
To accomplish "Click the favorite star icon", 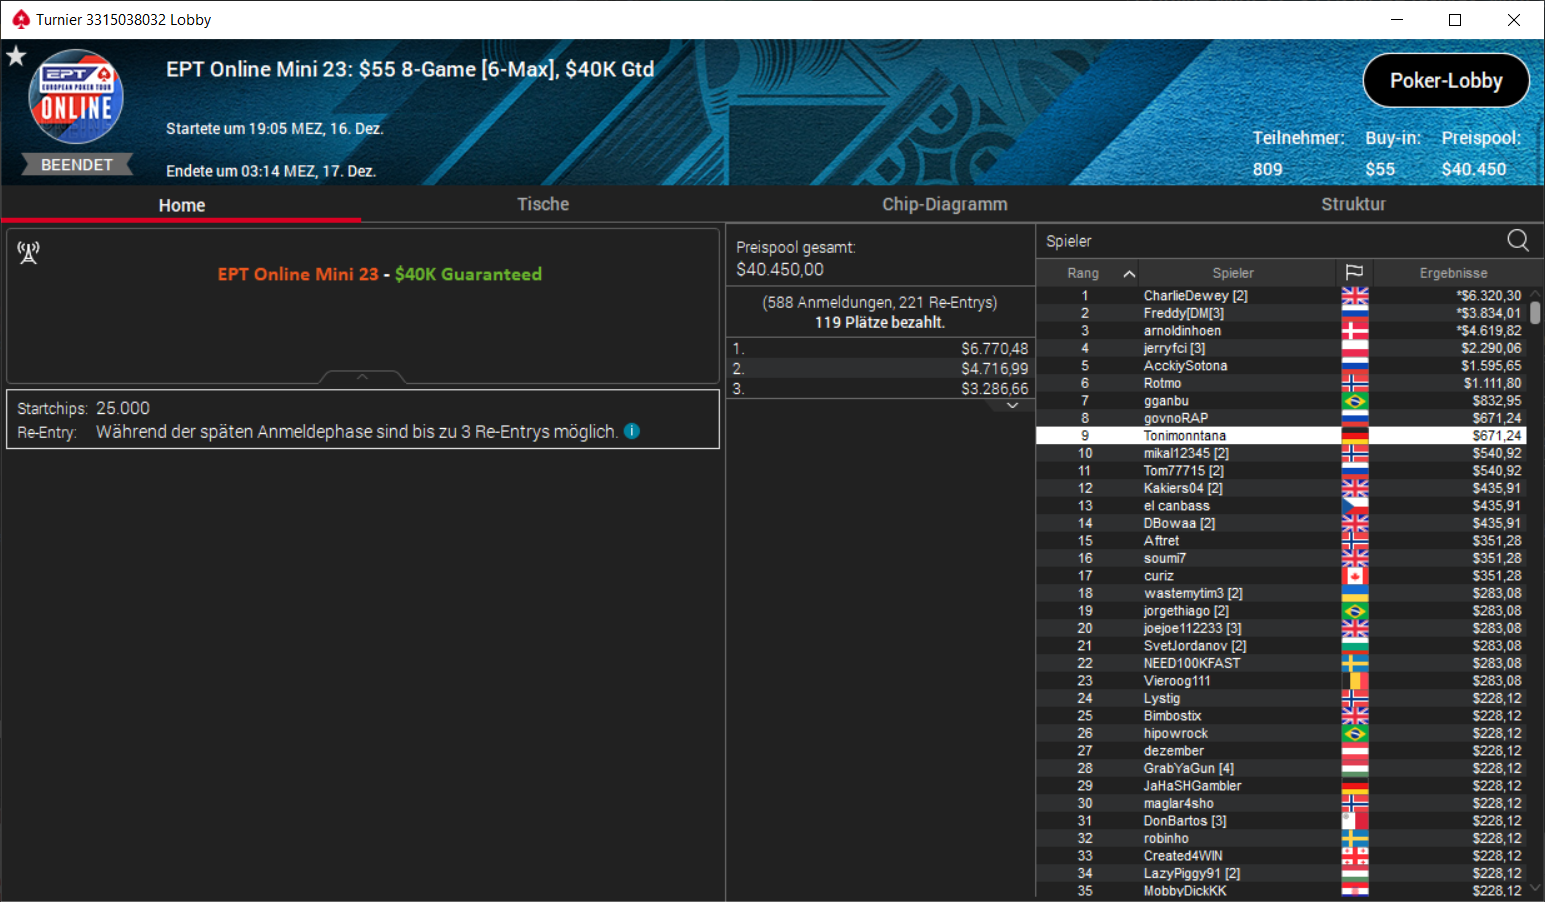I will coord(16,56).
